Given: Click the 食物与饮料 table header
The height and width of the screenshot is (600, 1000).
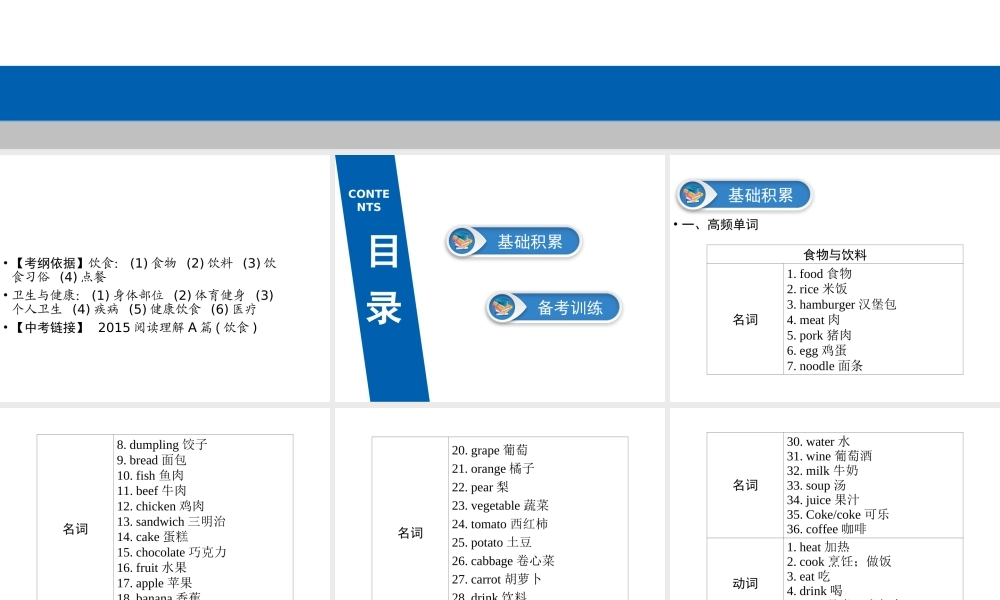Looking at the screenshot, I should point(835,254).
